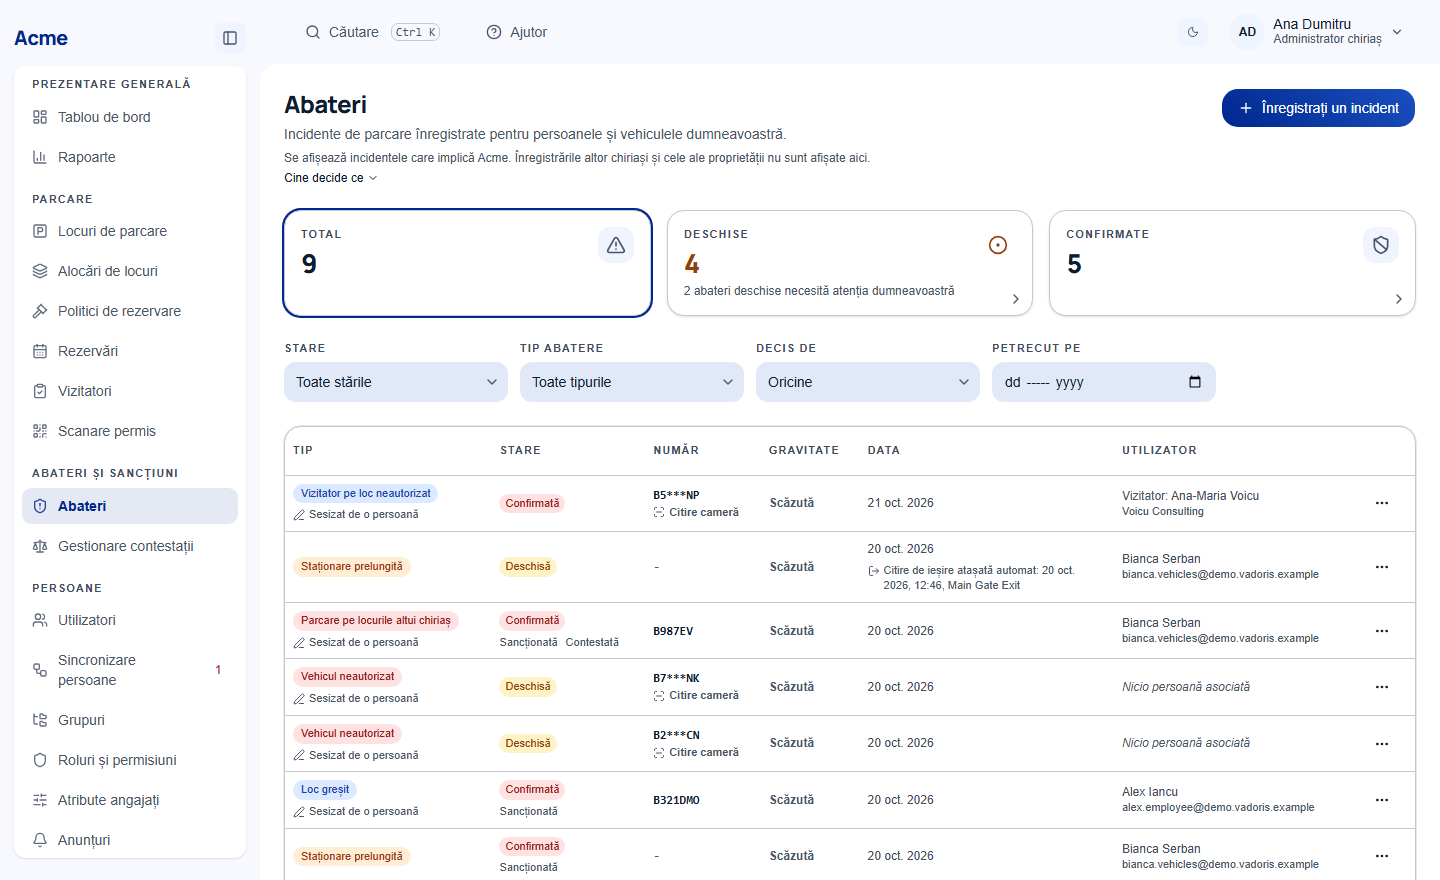Open row actions for Alex Iancu
Image resolution: width=1440 pixels, height=880 pixels.
click(x=1382, y=800)
